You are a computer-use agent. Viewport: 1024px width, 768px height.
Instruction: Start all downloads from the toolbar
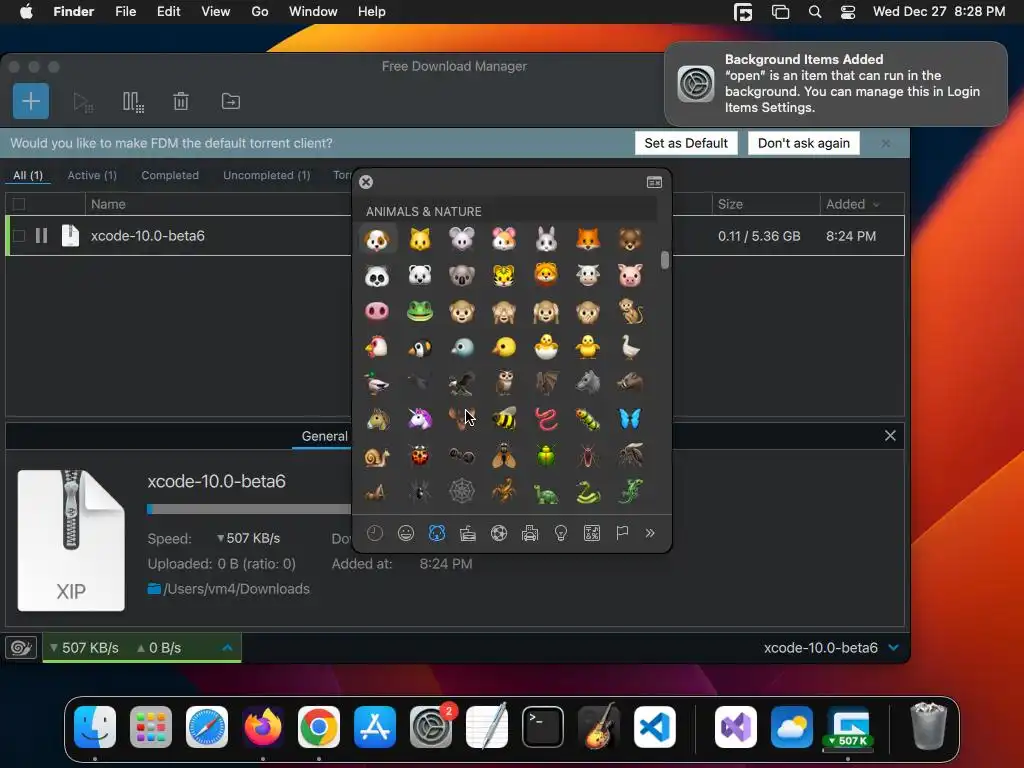coord(83,102)
